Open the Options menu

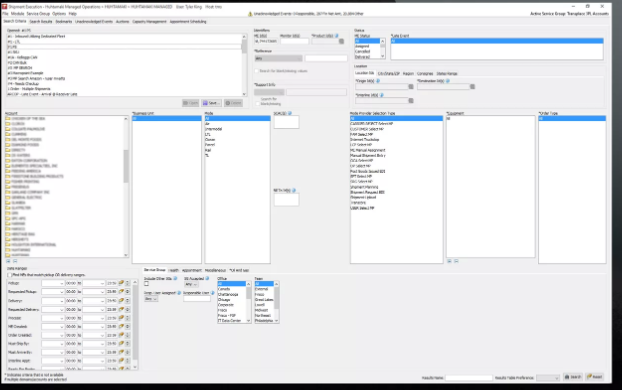coord(59,14)
